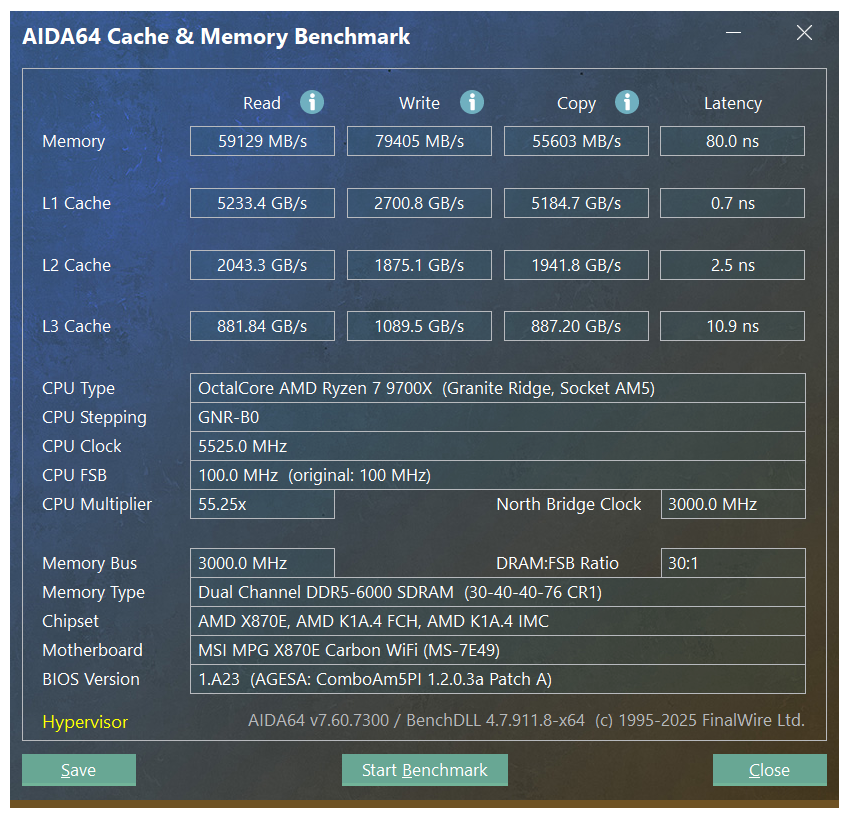Image resolution: width=845 pixels, height=814 pixels.
Task: Click the AIDA64 Cache & Memory Benchmark title
Action: point(216,37)
